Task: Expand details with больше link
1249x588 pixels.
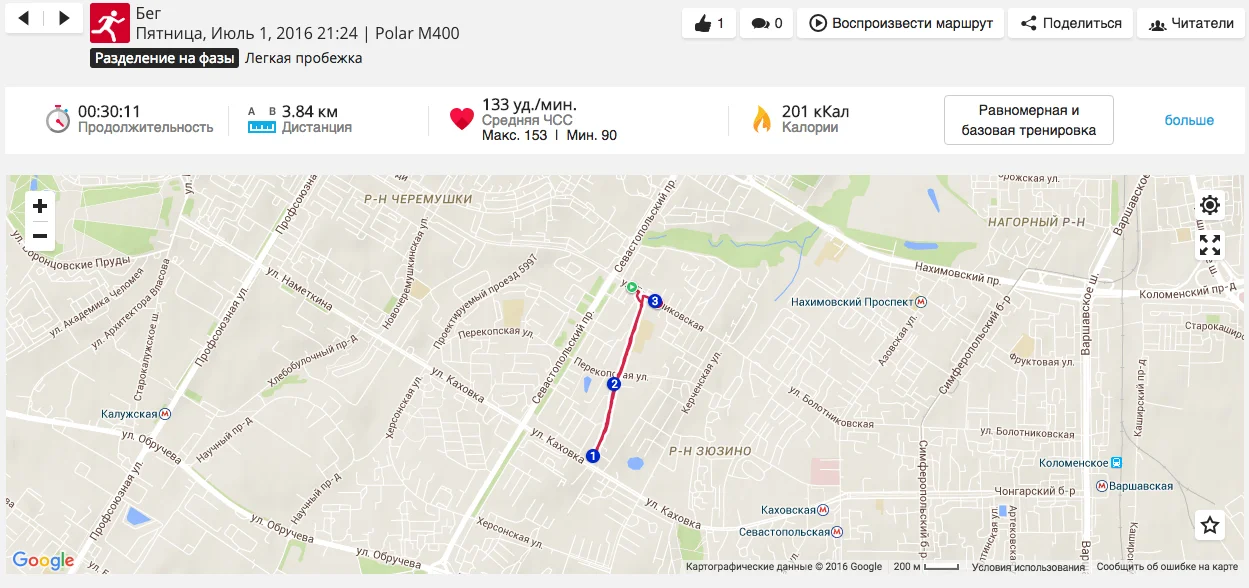Action: tap(1189, 120)
